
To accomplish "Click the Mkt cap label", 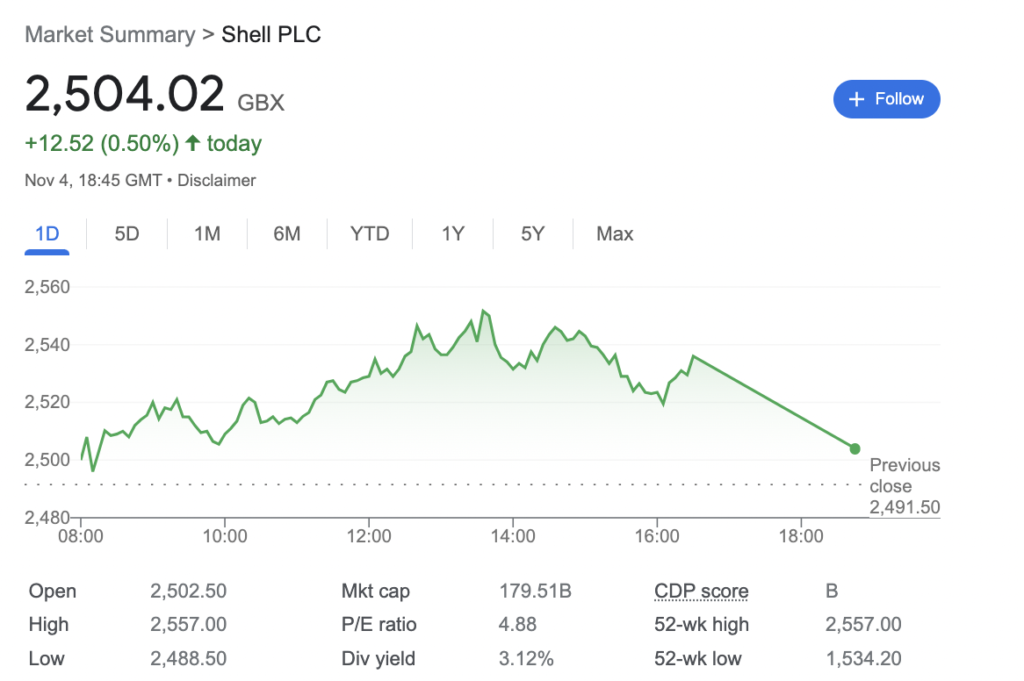I will click(376, 591).
